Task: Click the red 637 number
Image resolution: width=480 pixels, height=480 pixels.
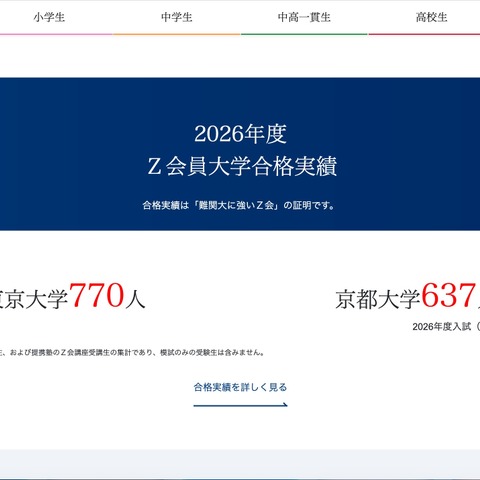Action: pos(448,295)
